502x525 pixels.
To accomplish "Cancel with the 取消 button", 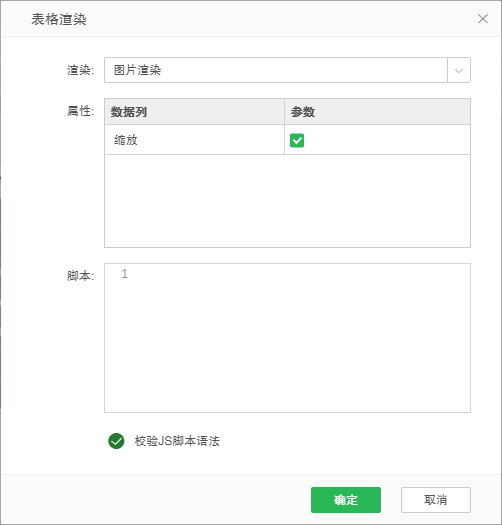I will [x=436, y=500].
